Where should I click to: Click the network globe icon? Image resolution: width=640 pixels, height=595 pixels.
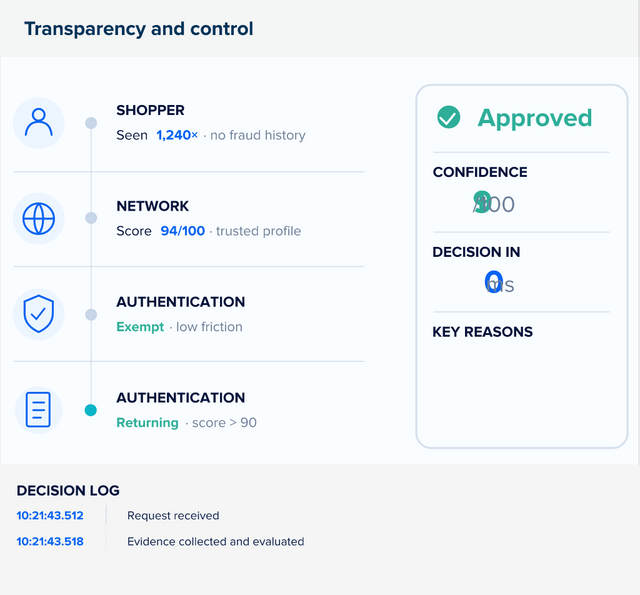click(39, 219)
